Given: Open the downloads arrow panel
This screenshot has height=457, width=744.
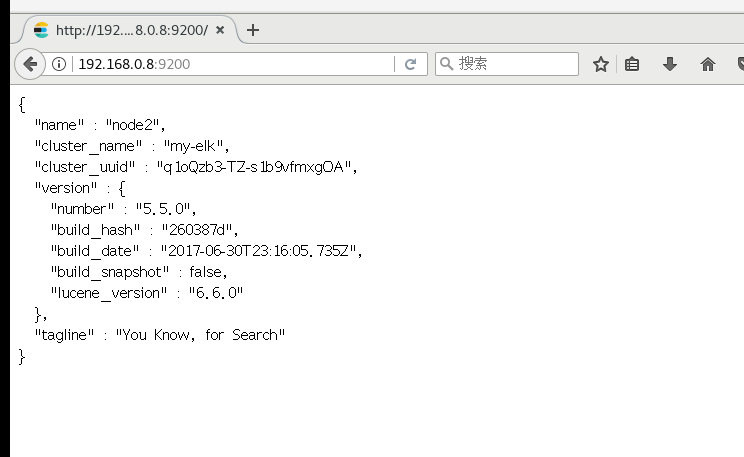Looking at the screenshot, I should coord(670,64).
